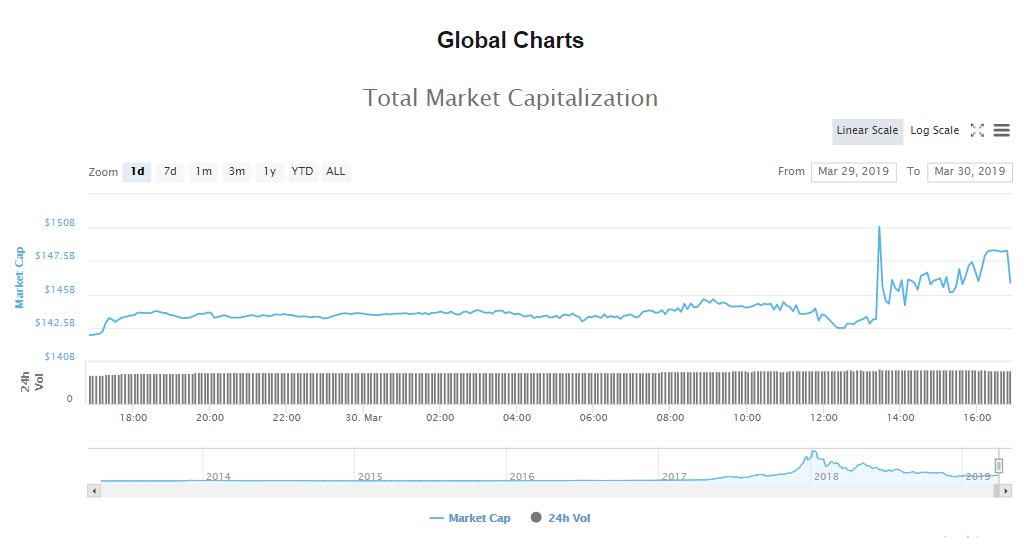Show ALL time range data
This screenshot has width=1030, height=538.
(336, 172)
